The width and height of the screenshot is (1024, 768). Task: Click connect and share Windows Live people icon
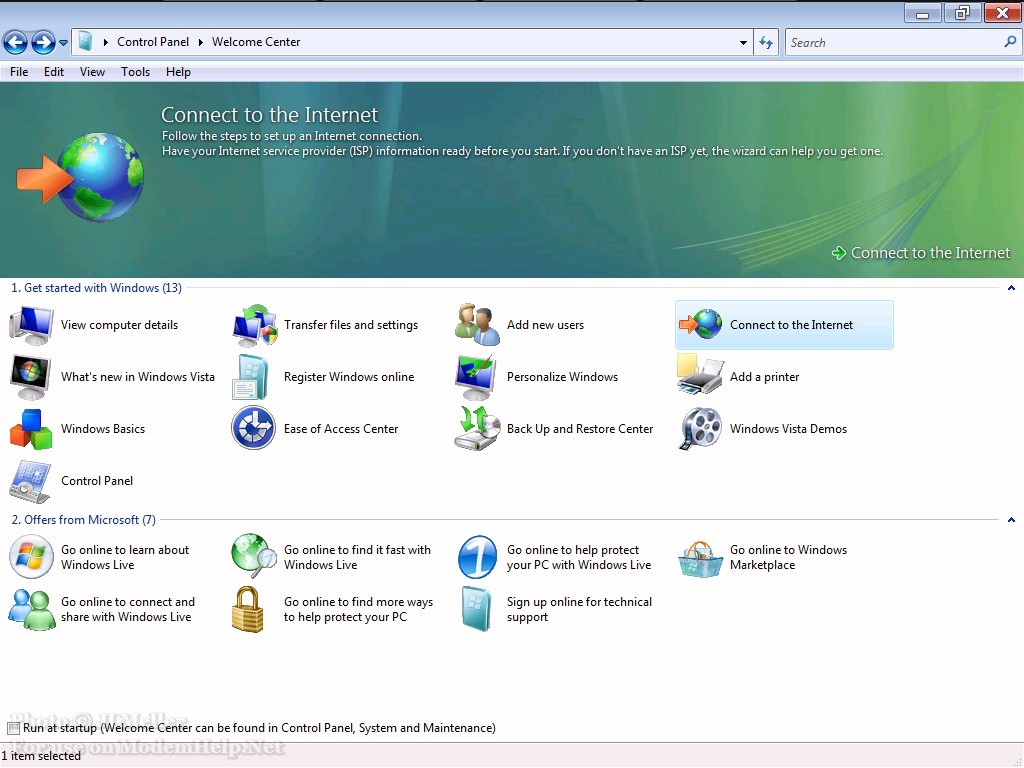[31, 609]
